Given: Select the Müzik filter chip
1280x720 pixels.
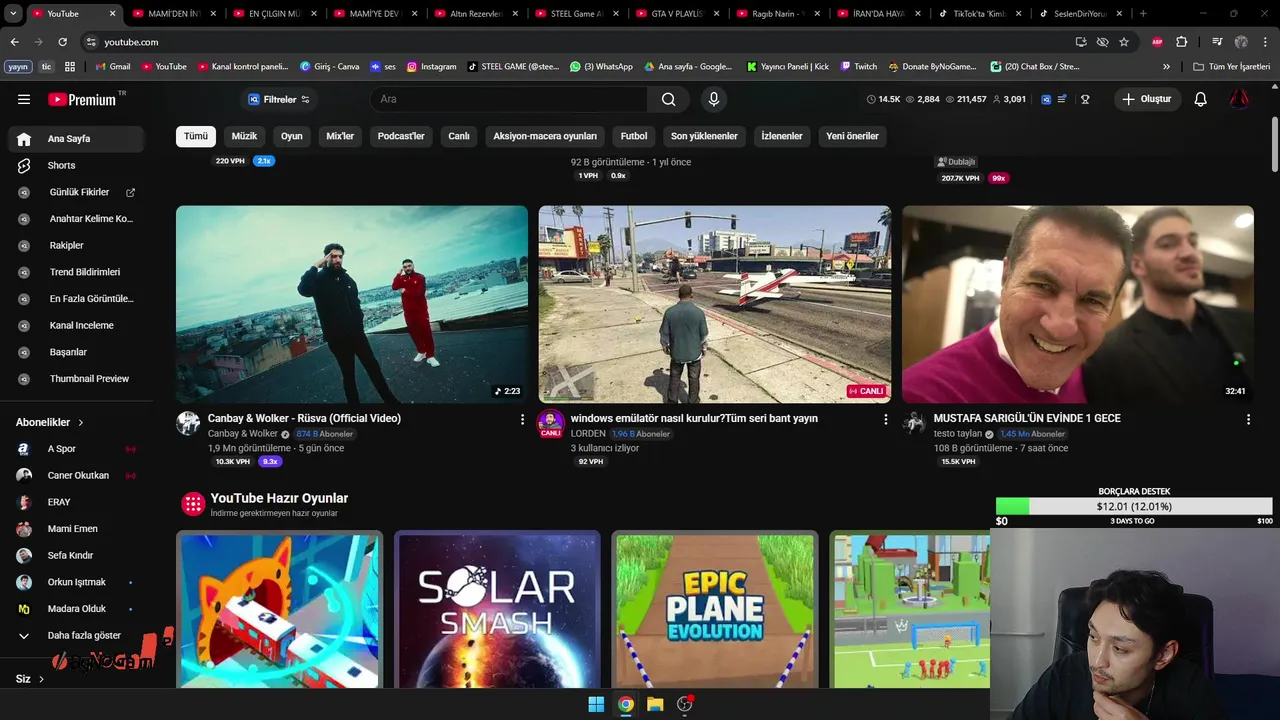Looking at the screenshot, I should [x=244, y=136].
